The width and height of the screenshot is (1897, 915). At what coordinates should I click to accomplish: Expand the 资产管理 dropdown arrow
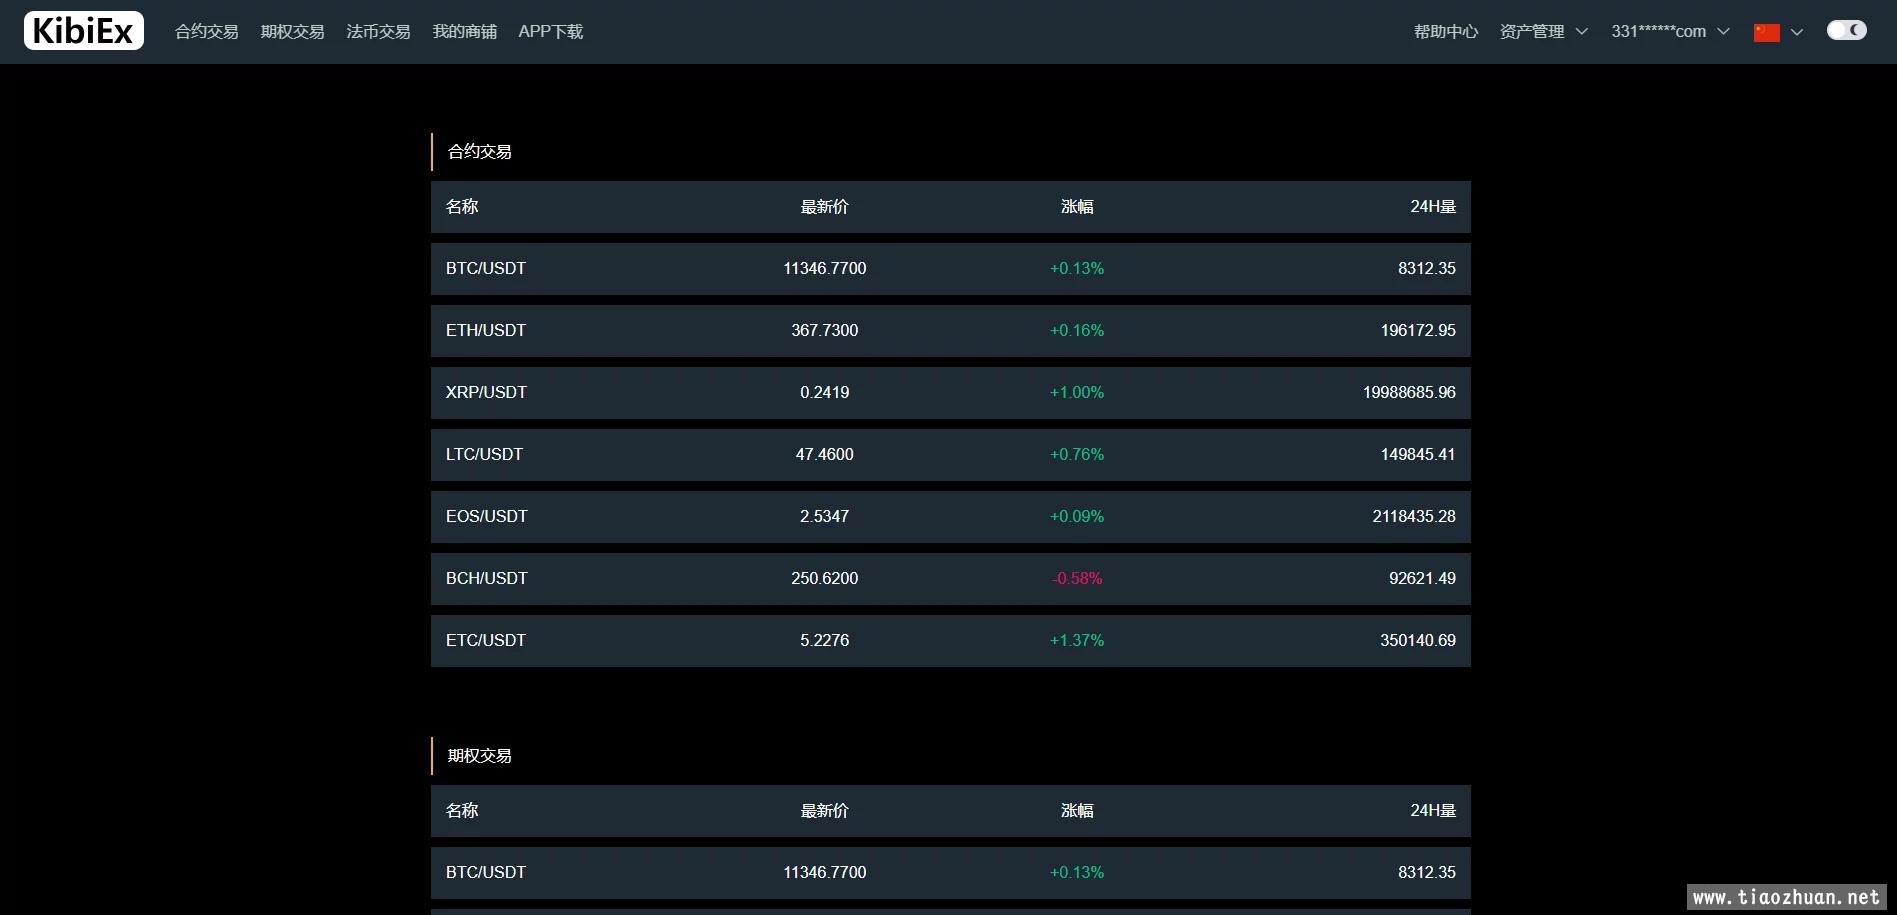[1582, 32]
